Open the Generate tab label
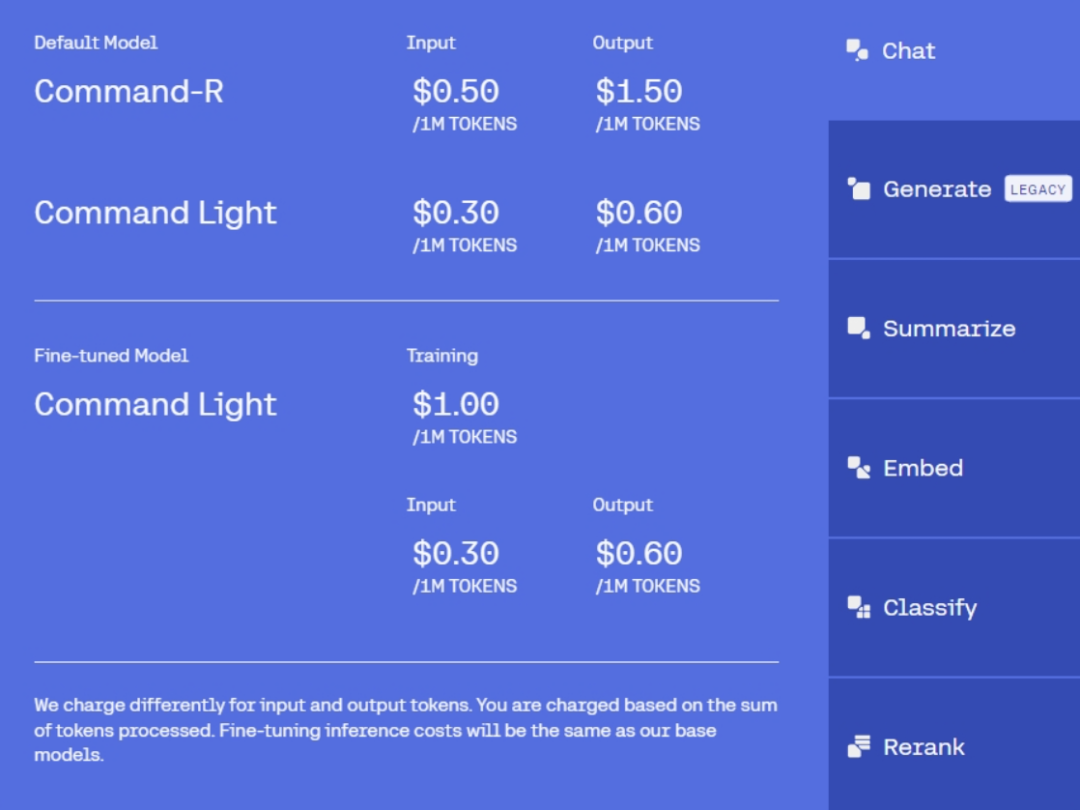1080x810 pixels. (937, 189)
